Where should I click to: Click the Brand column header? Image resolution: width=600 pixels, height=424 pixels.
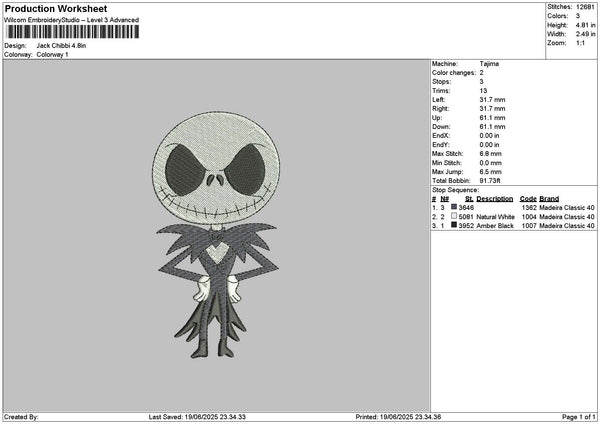549,199
